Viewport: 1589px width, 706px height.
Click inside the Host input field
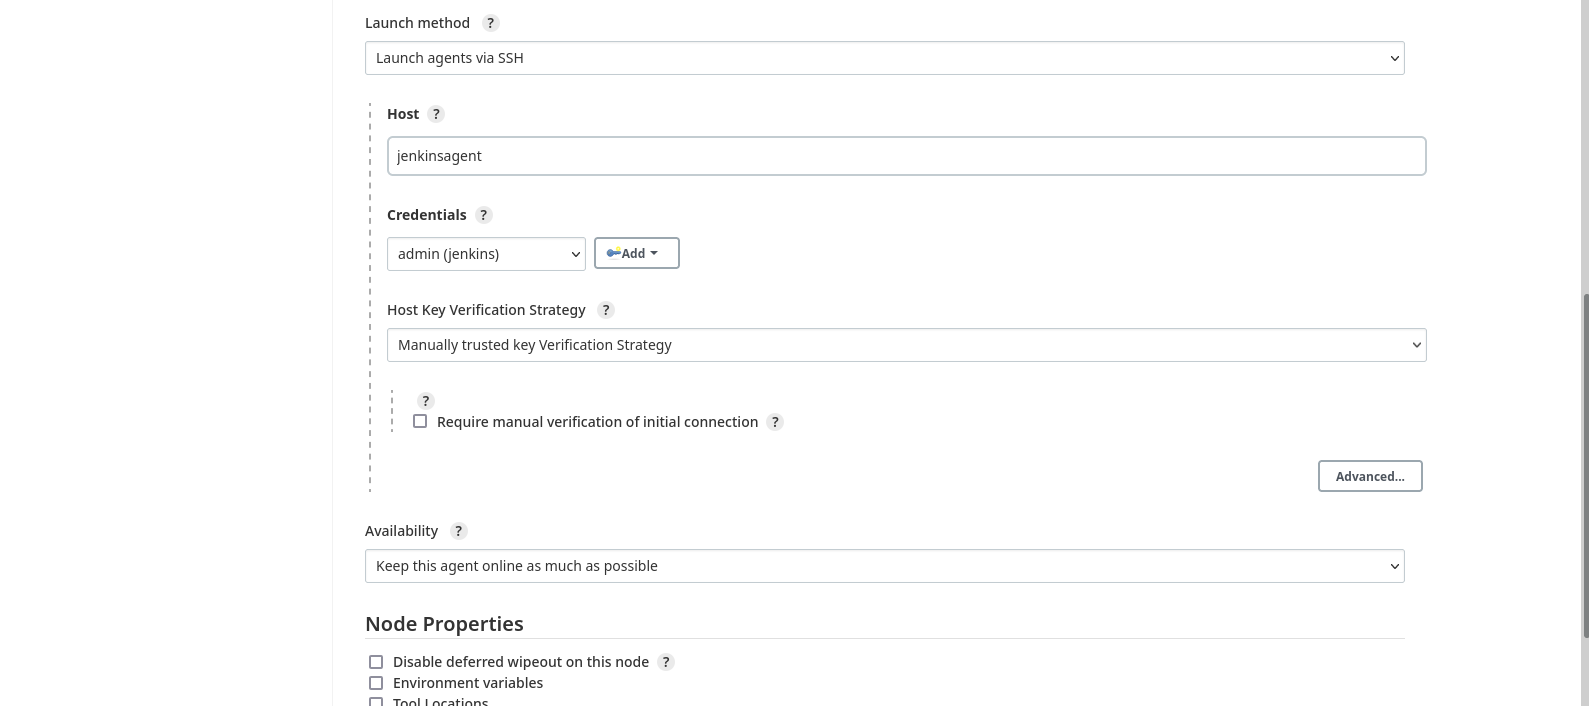[x=906, y=155]
